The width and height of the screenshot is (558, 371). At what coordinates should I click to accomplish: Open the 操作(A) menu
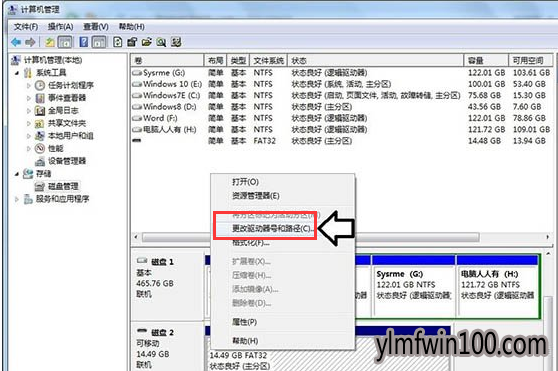pos(60,27)
